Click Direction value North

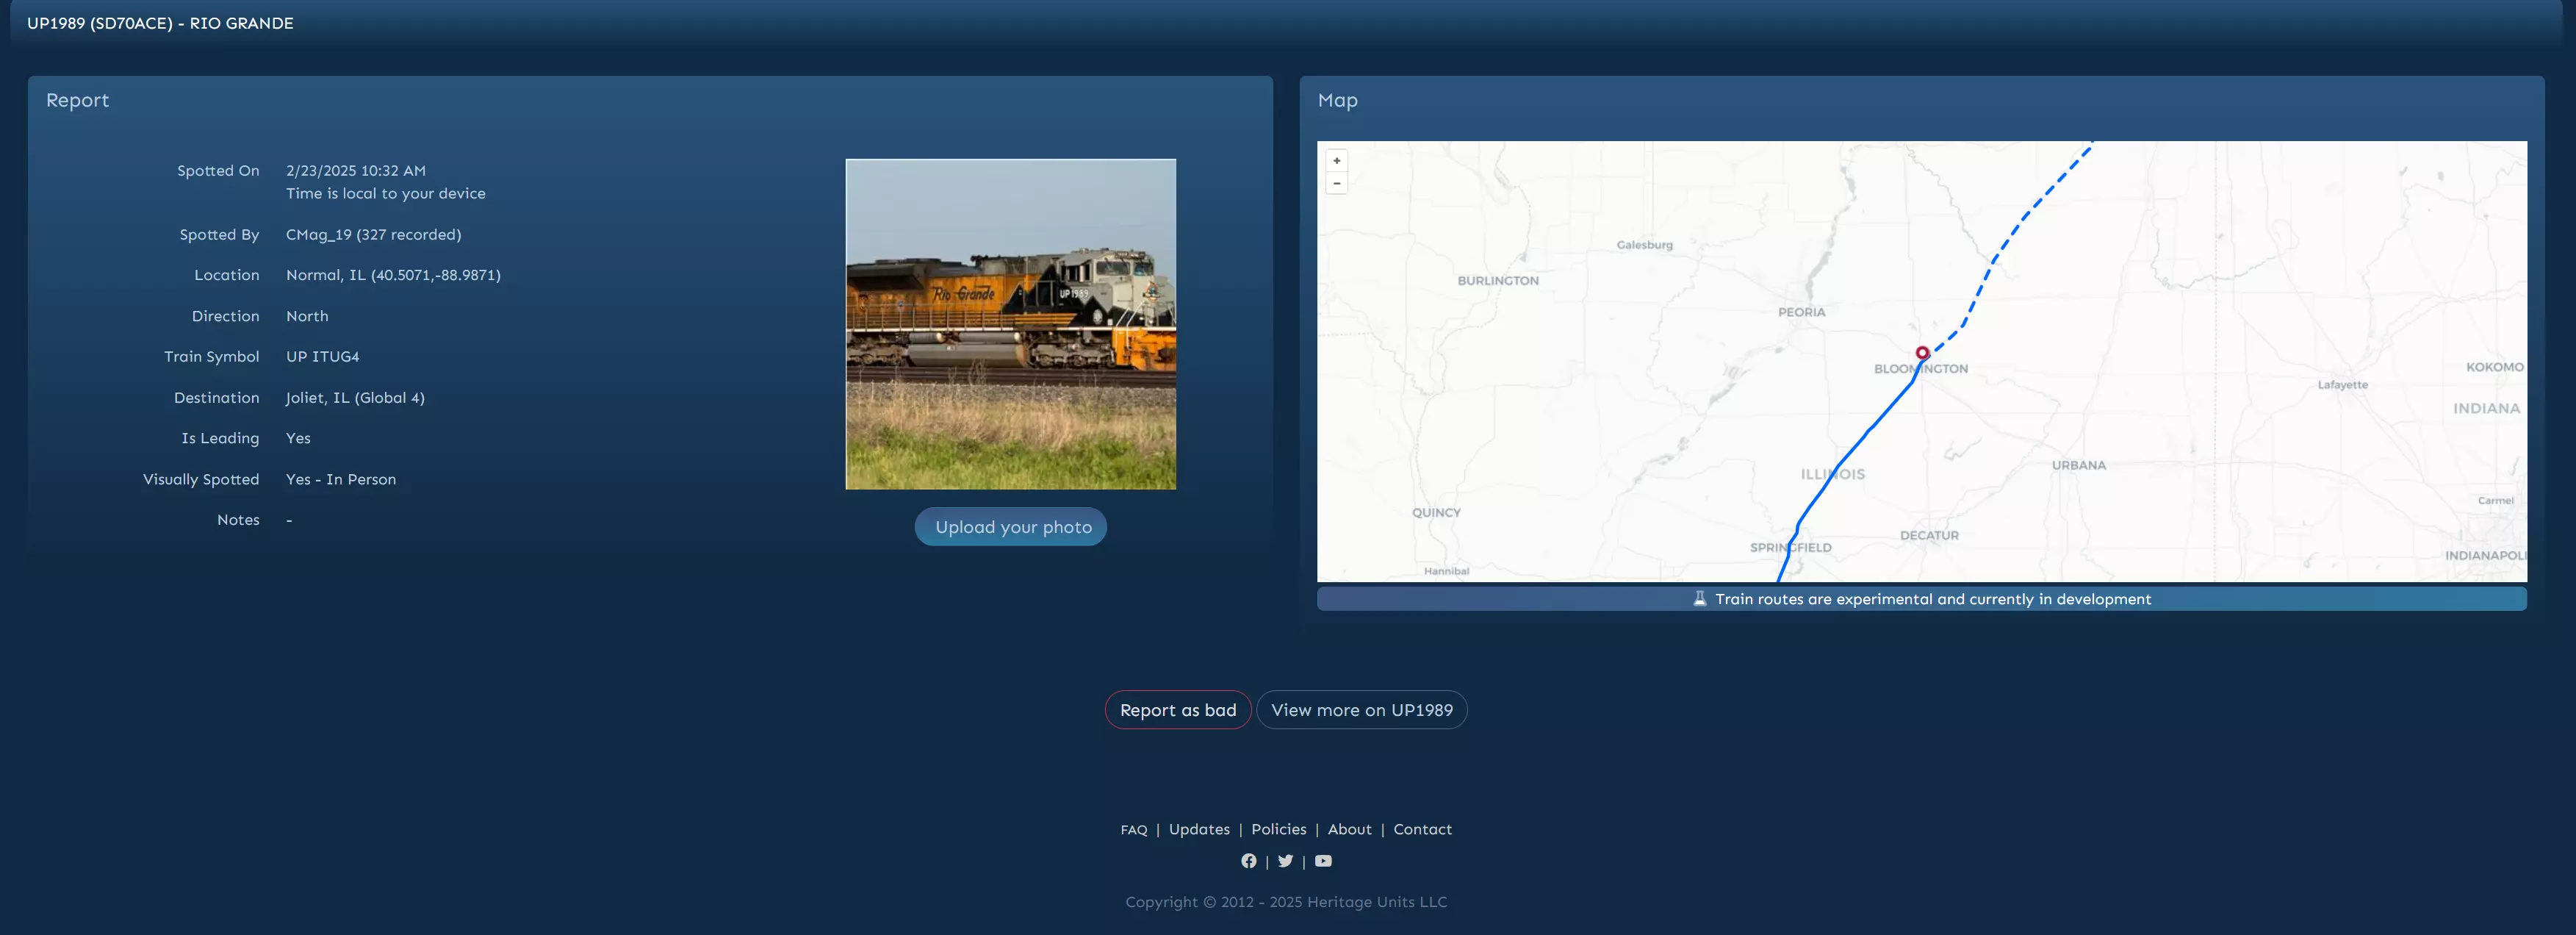coord(307,316)
